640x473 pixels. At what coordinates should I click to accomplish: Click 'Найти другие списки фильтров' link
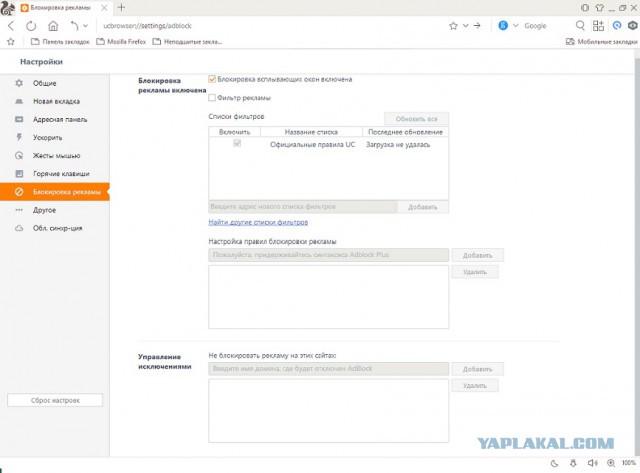click(258, 222)
